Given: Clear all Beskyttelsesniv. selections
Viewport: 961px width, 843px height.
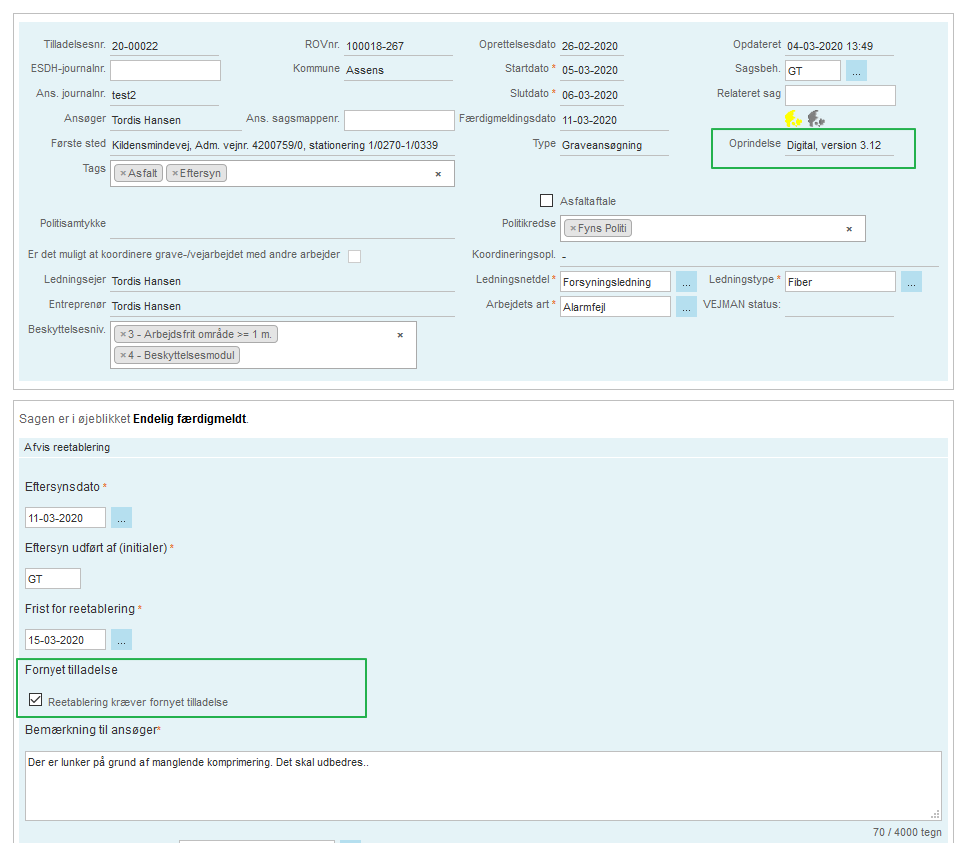Looking at the screenshot, I should tap(400, 335).
